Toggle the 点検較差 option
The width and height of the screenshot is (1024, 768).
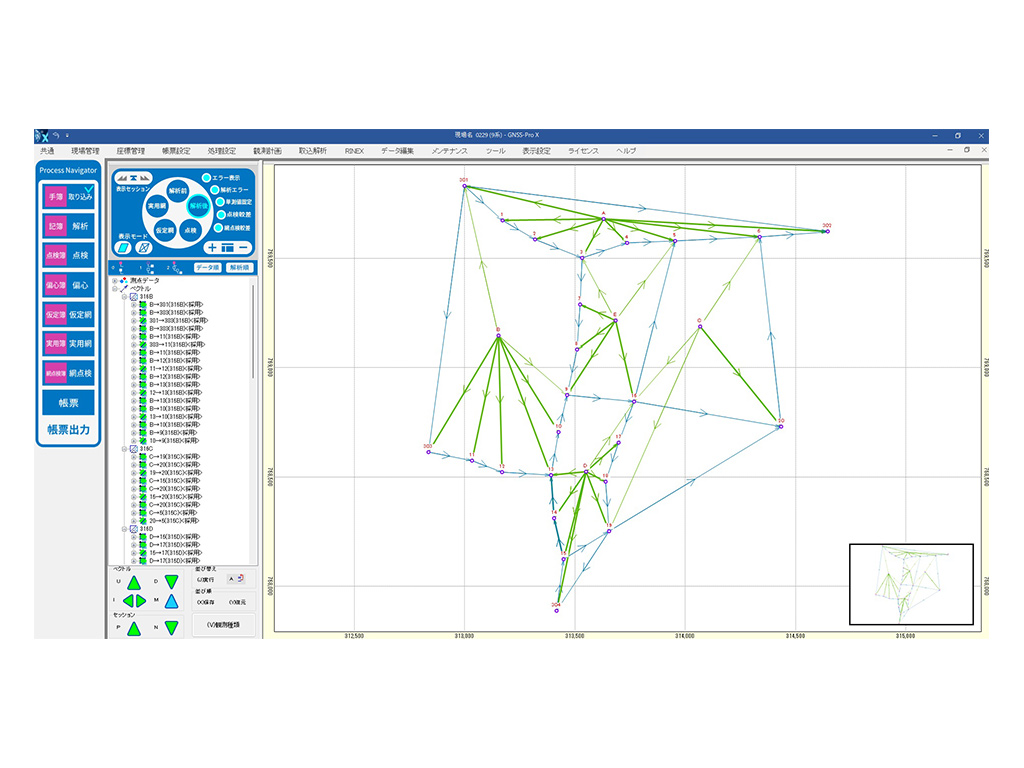pyautogui.click(x=220, y=215)
